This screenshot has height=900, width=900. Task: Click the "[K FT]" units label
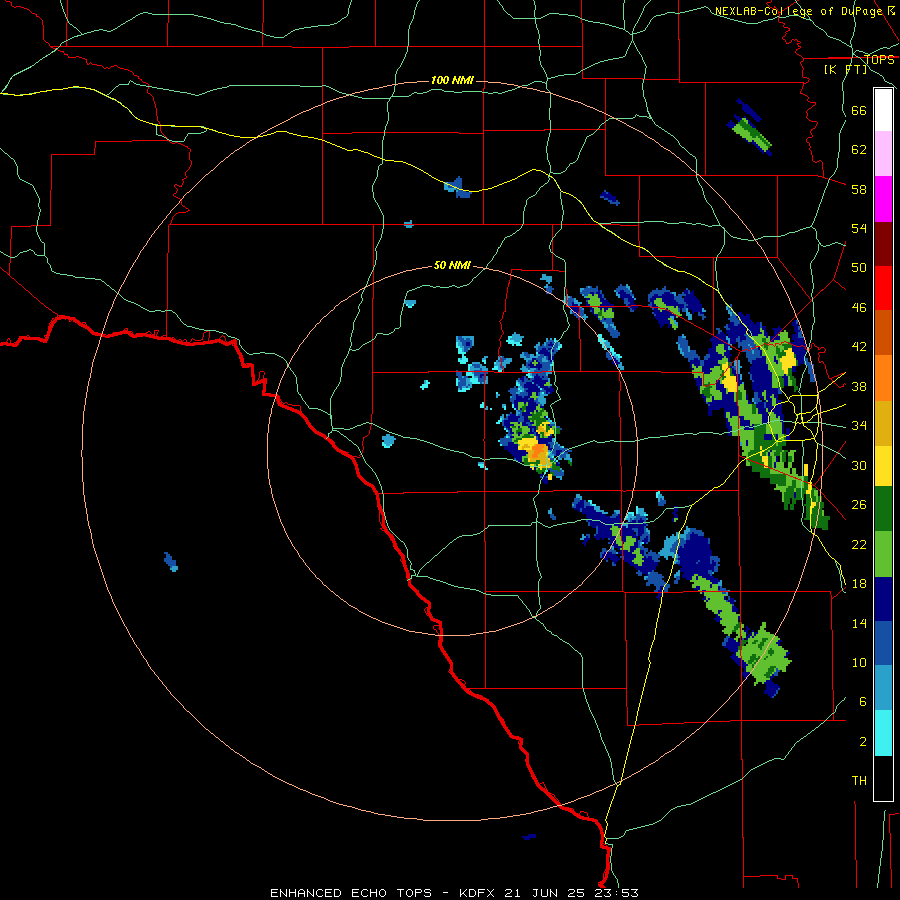pyautogui.click(x=845, y=69)
